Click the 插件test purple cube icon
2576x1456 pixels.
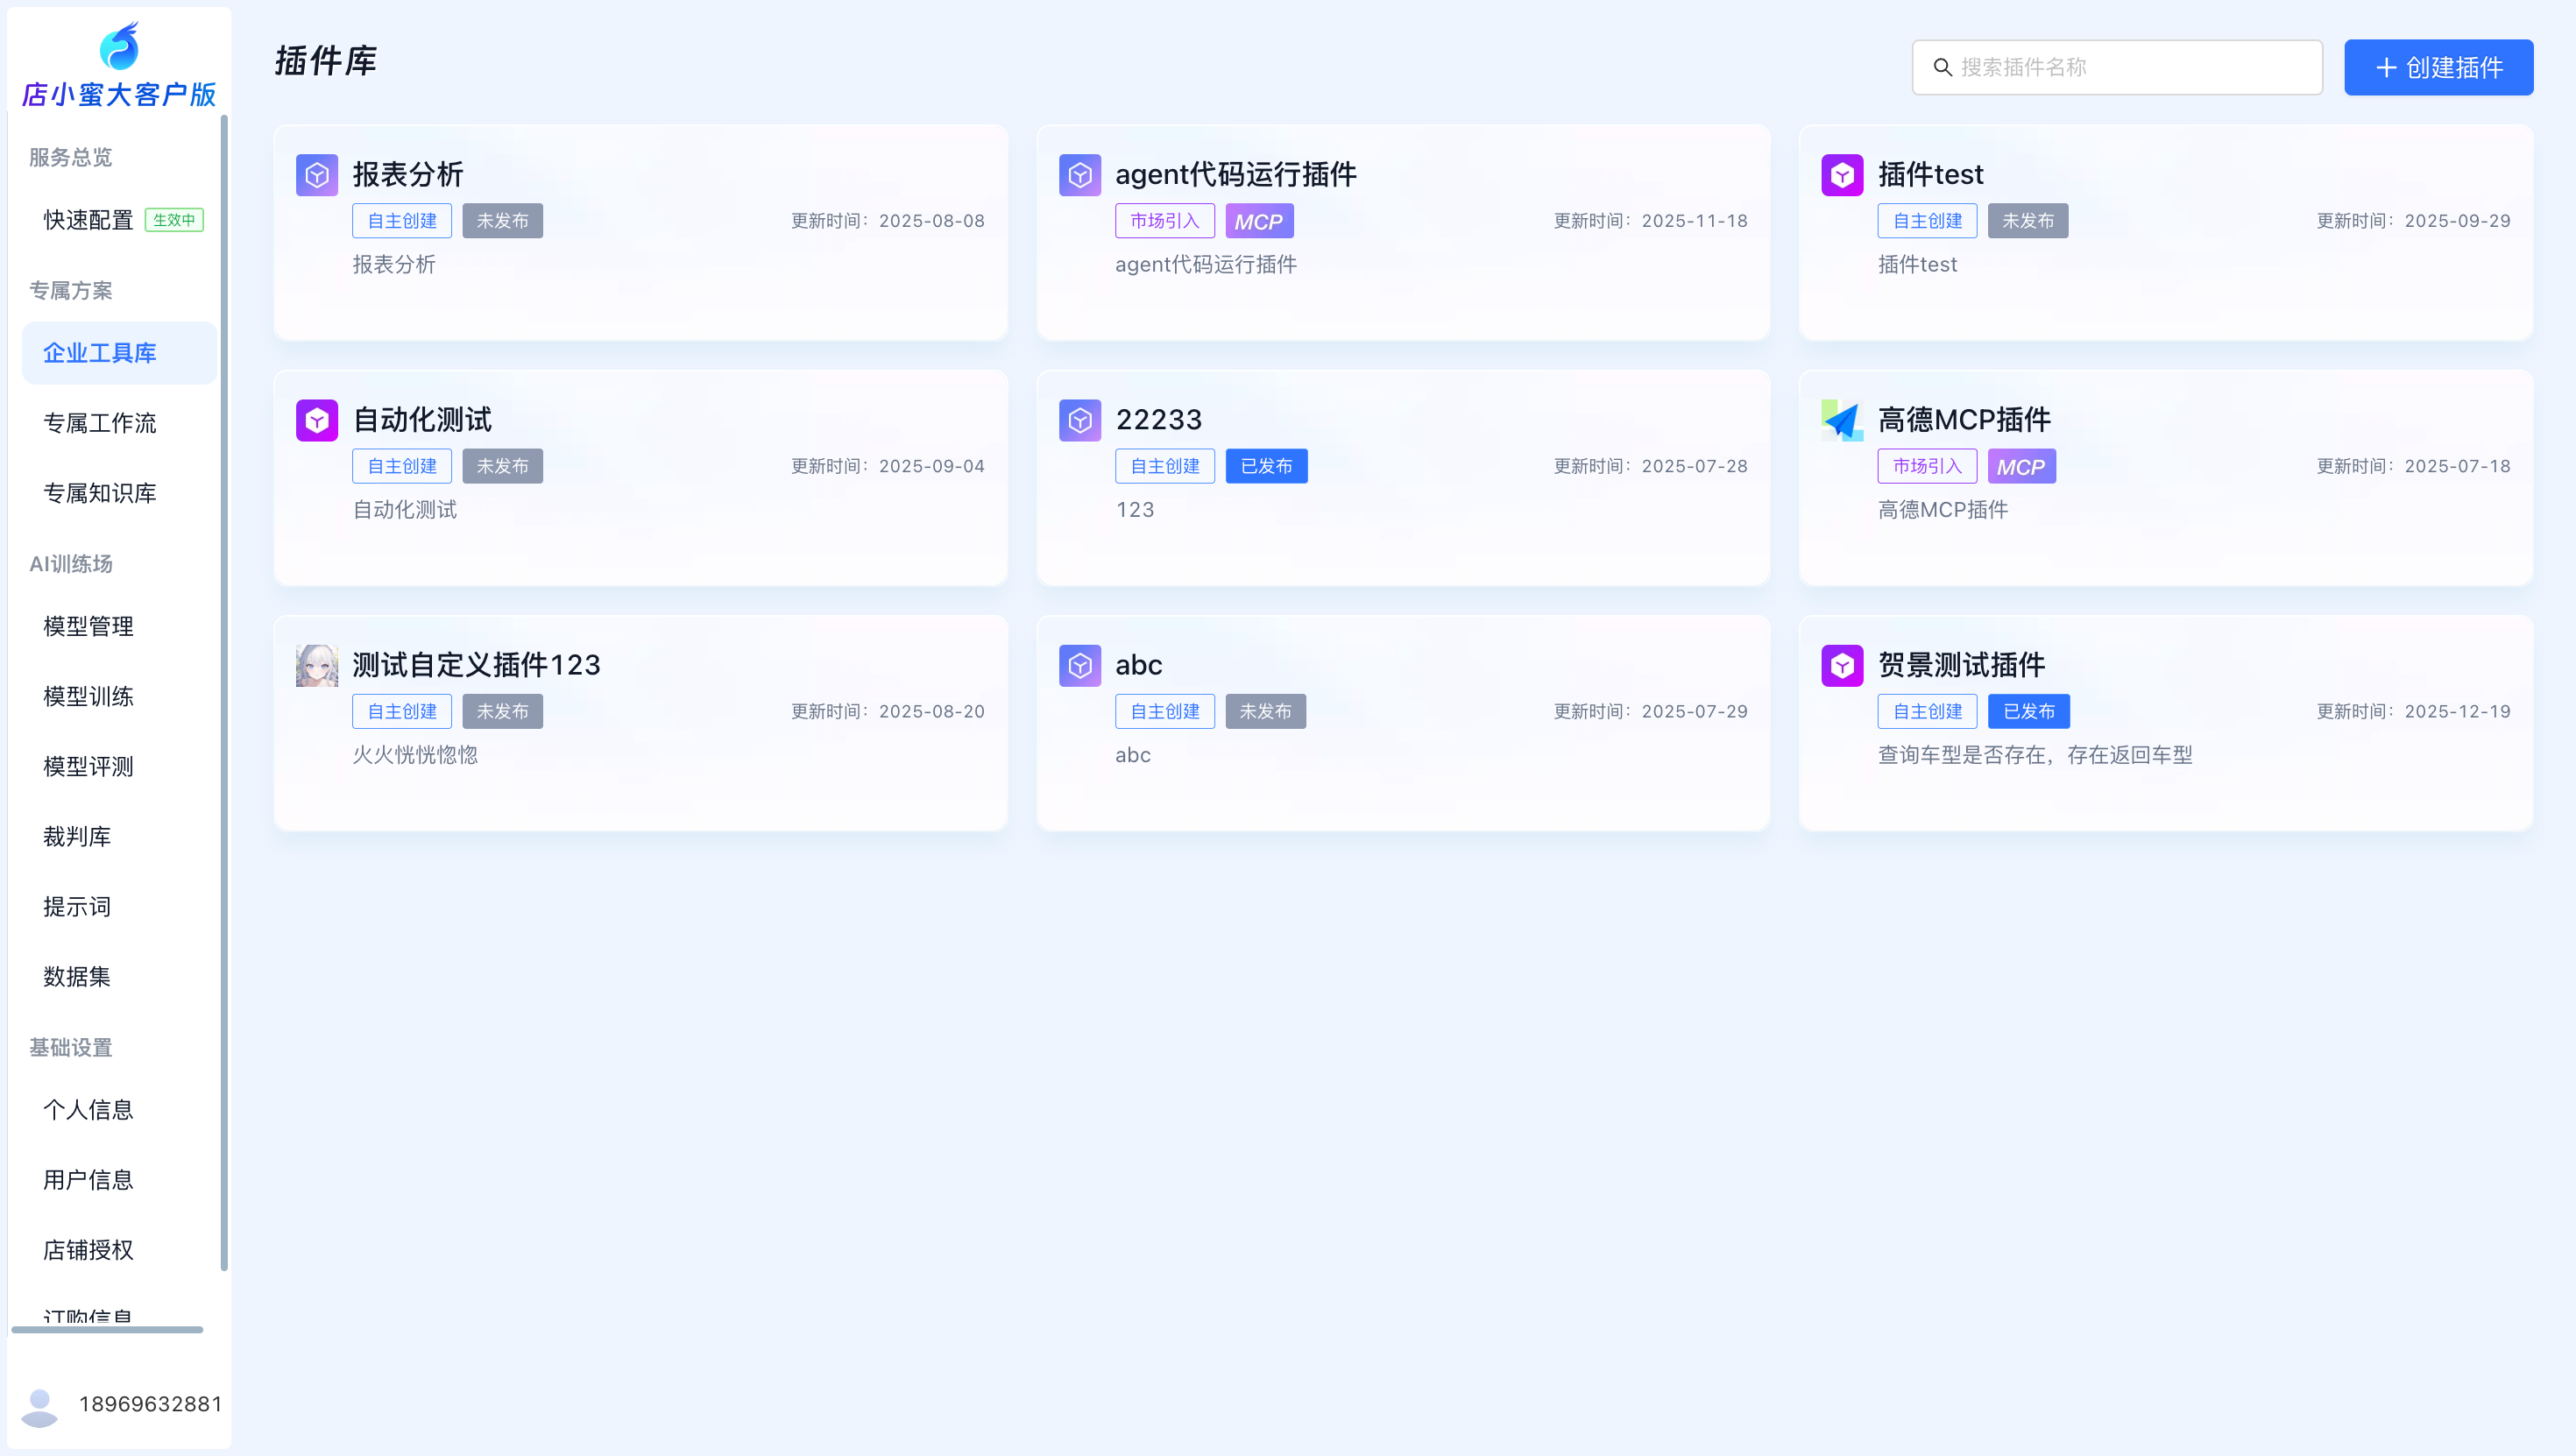coord(1842,175)
